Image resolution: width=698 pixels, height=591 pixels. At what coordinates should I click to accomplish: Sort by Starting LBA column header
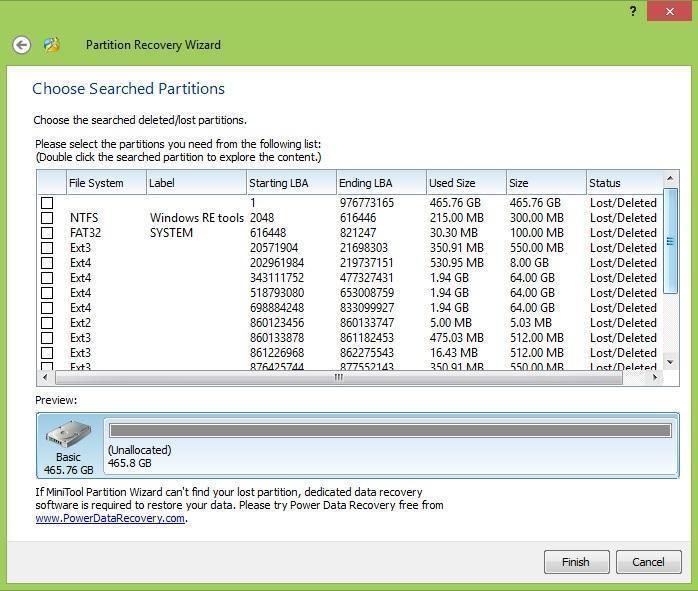coord(290,183)
